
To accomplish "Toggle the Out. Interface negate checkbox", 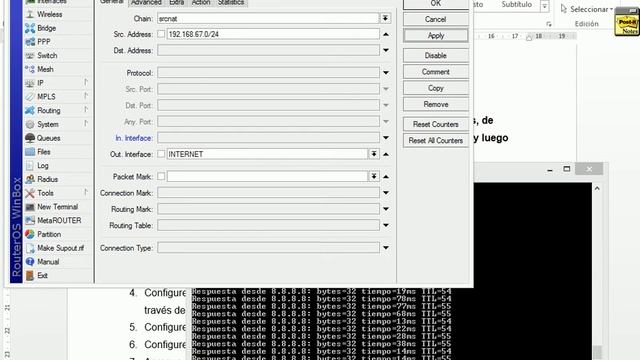I will point(161,154).
